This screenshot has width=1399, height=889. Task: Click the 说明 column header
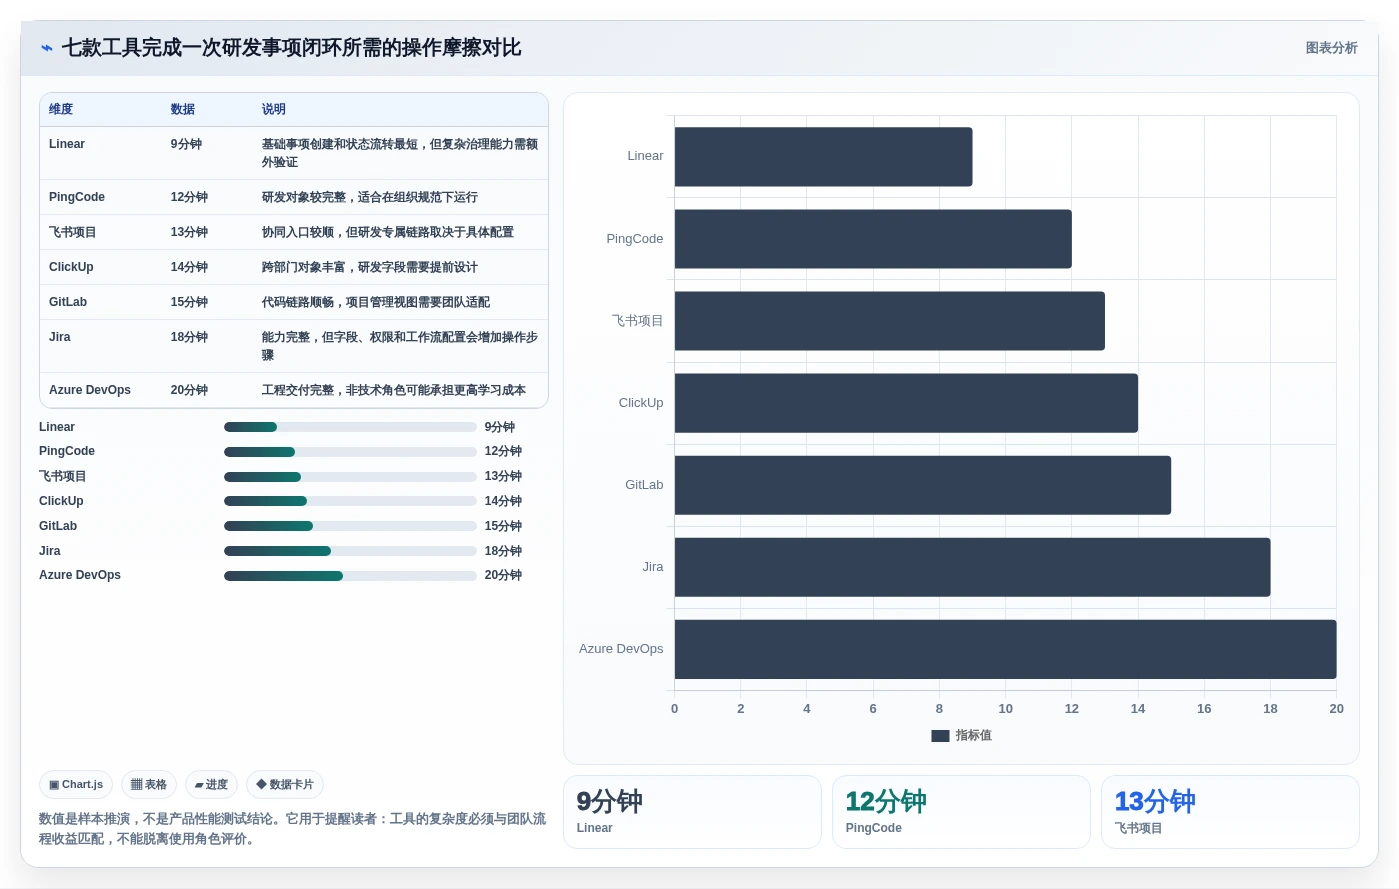274,110
